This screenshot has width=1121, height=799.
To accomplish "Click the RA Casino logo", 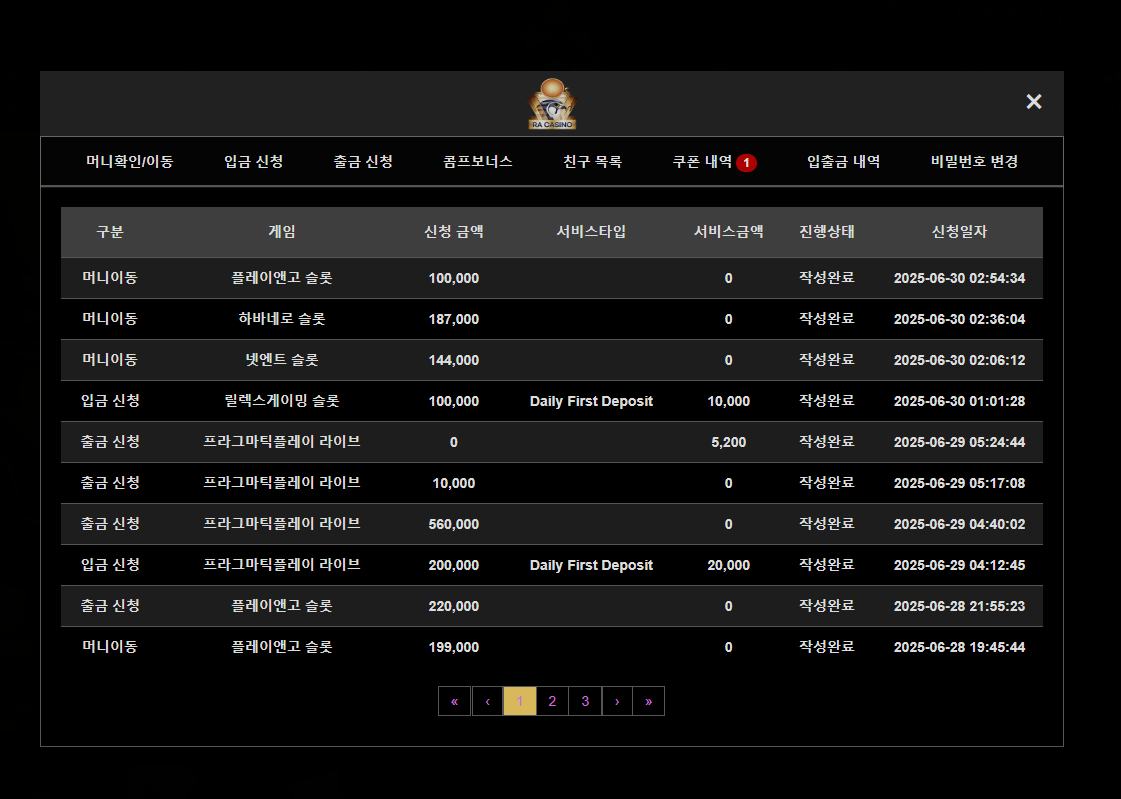I will tap(552, 104).
